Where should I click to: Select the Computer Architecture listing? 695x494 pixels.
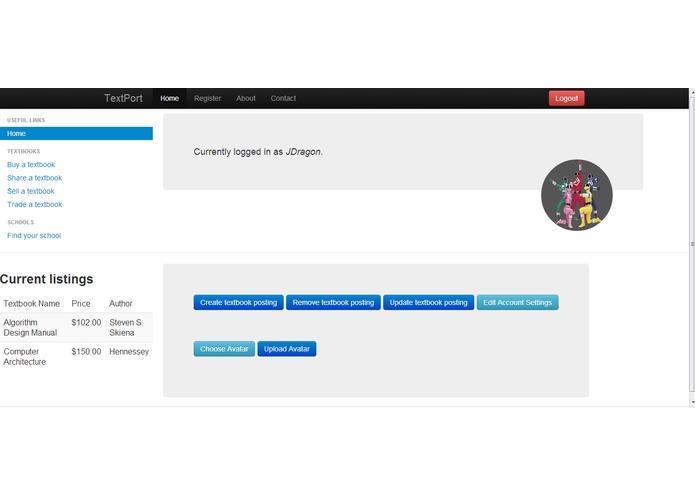(25, 357)
